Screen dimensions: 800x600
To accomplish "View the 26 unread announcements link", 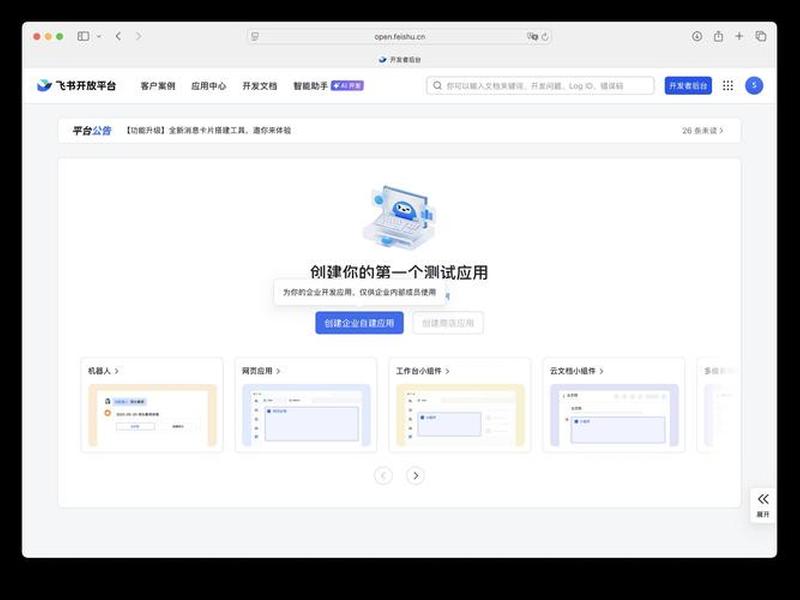I will 703,131.
